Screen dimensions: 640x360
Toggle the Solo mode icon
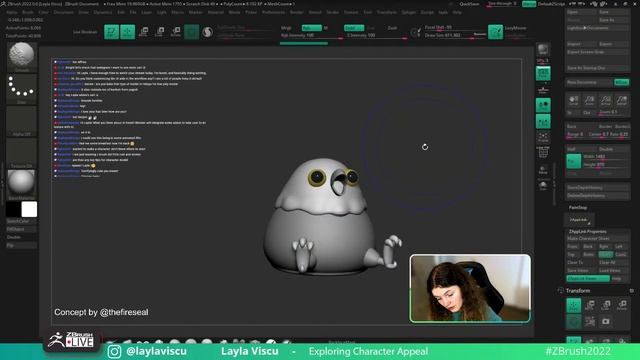[x=543, y=186]
